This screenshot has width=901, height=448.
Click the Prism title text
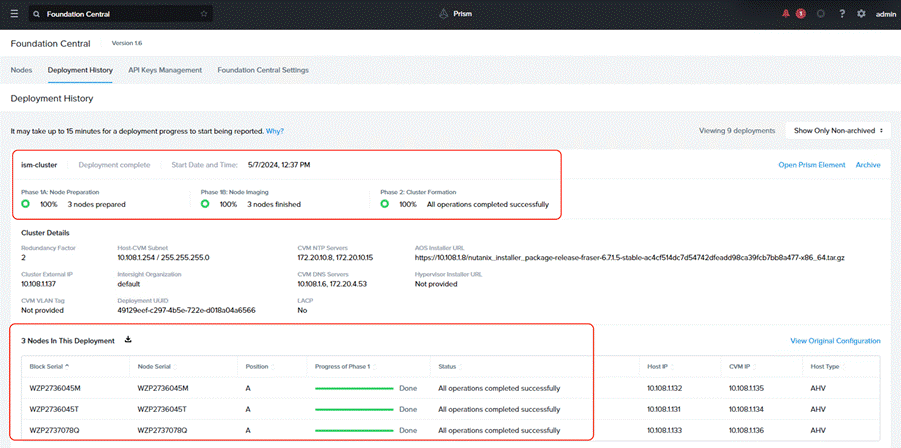463,14
